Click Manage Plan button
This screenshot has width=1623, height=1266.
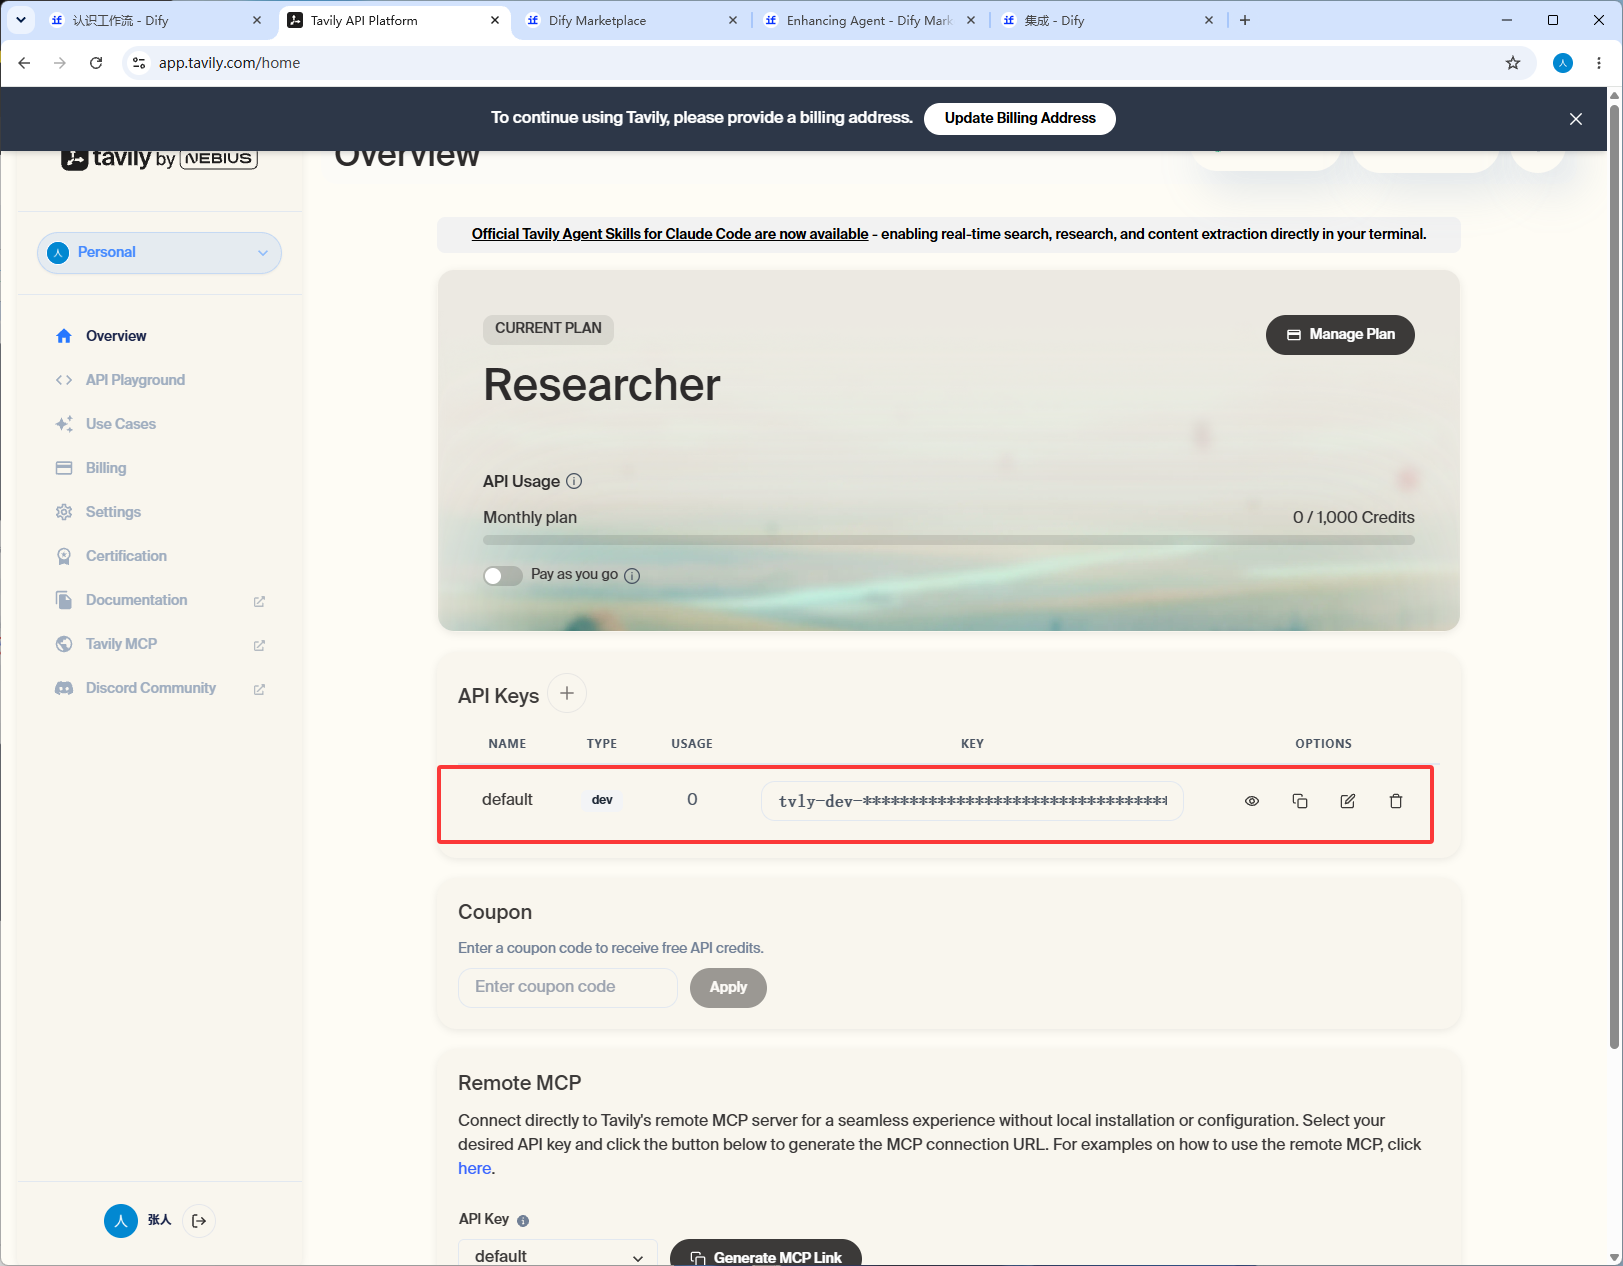tap(1340, 335)
